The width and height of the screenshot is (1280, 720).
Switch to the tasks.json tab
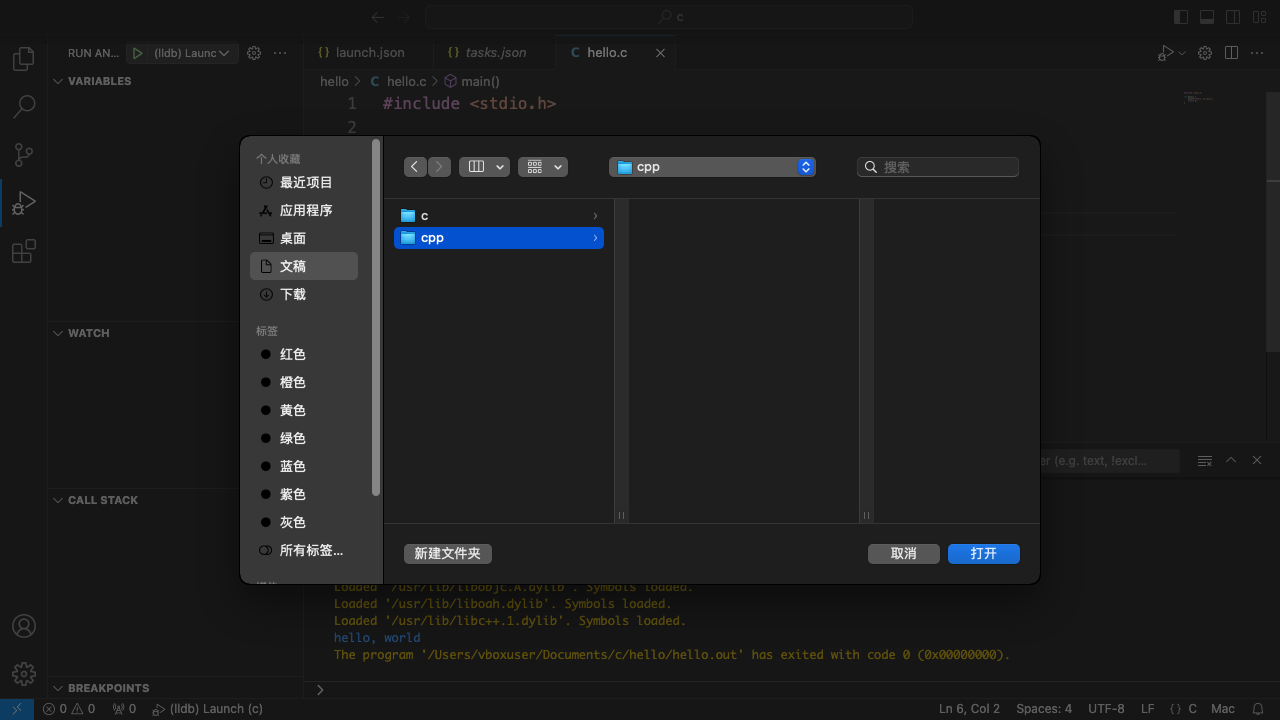(494, 53)
